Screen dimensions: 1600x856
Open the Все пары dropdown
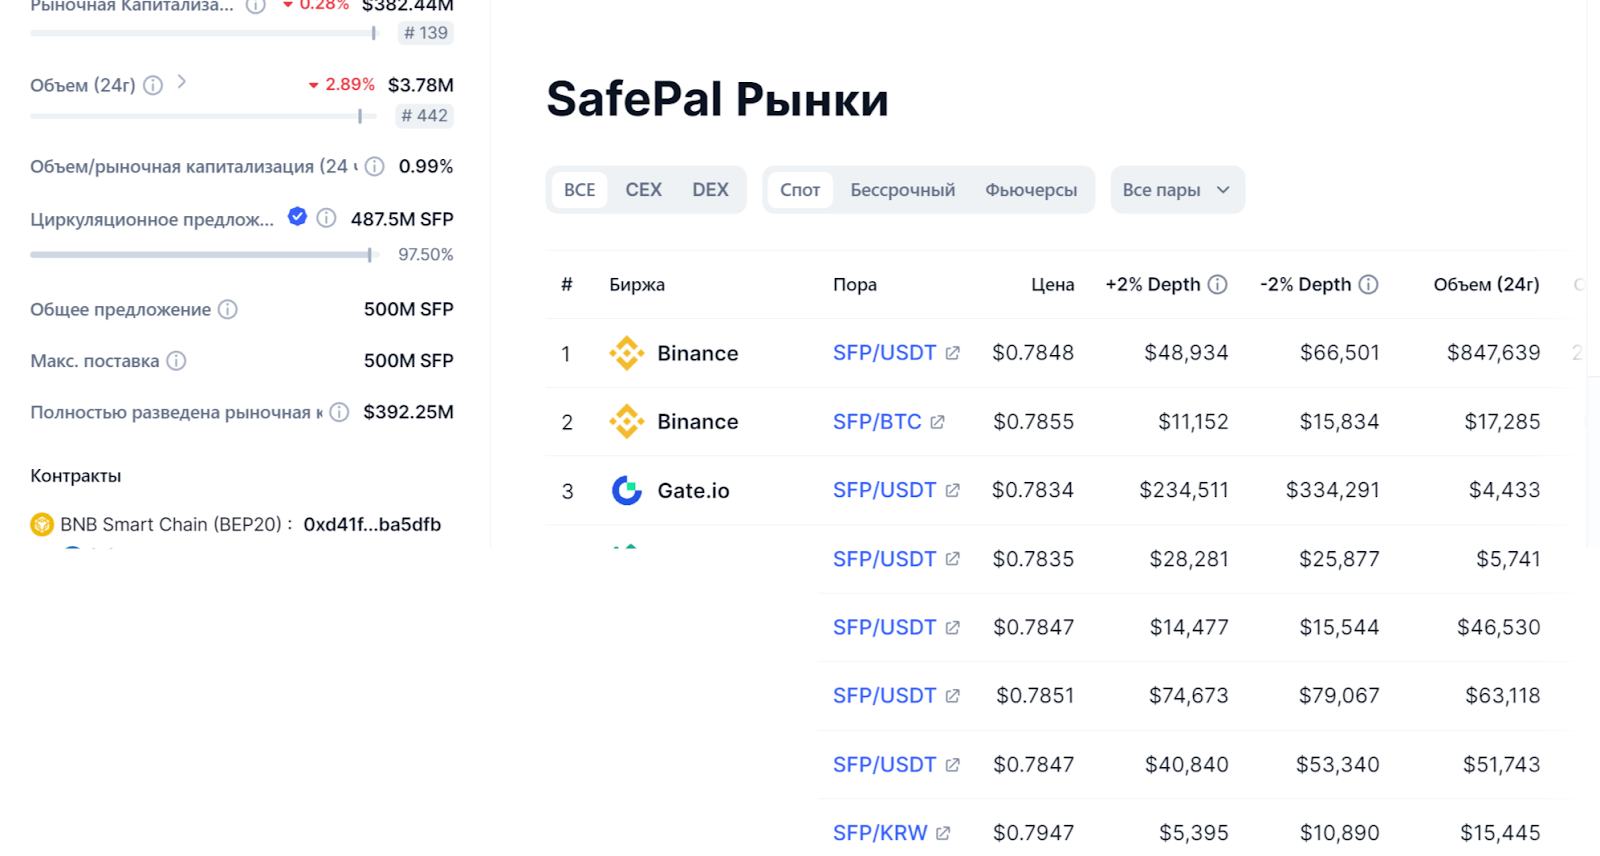pyautogui.click(x=1176, y=190)
